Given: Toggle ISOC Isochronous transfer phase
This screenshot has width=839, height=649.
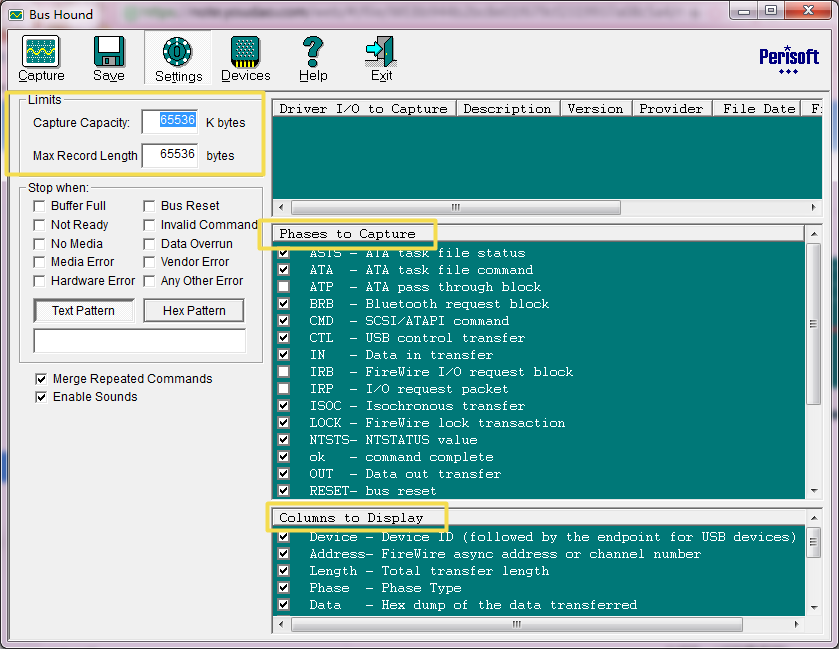Looking at the screenshot, I should click(284, 406).
